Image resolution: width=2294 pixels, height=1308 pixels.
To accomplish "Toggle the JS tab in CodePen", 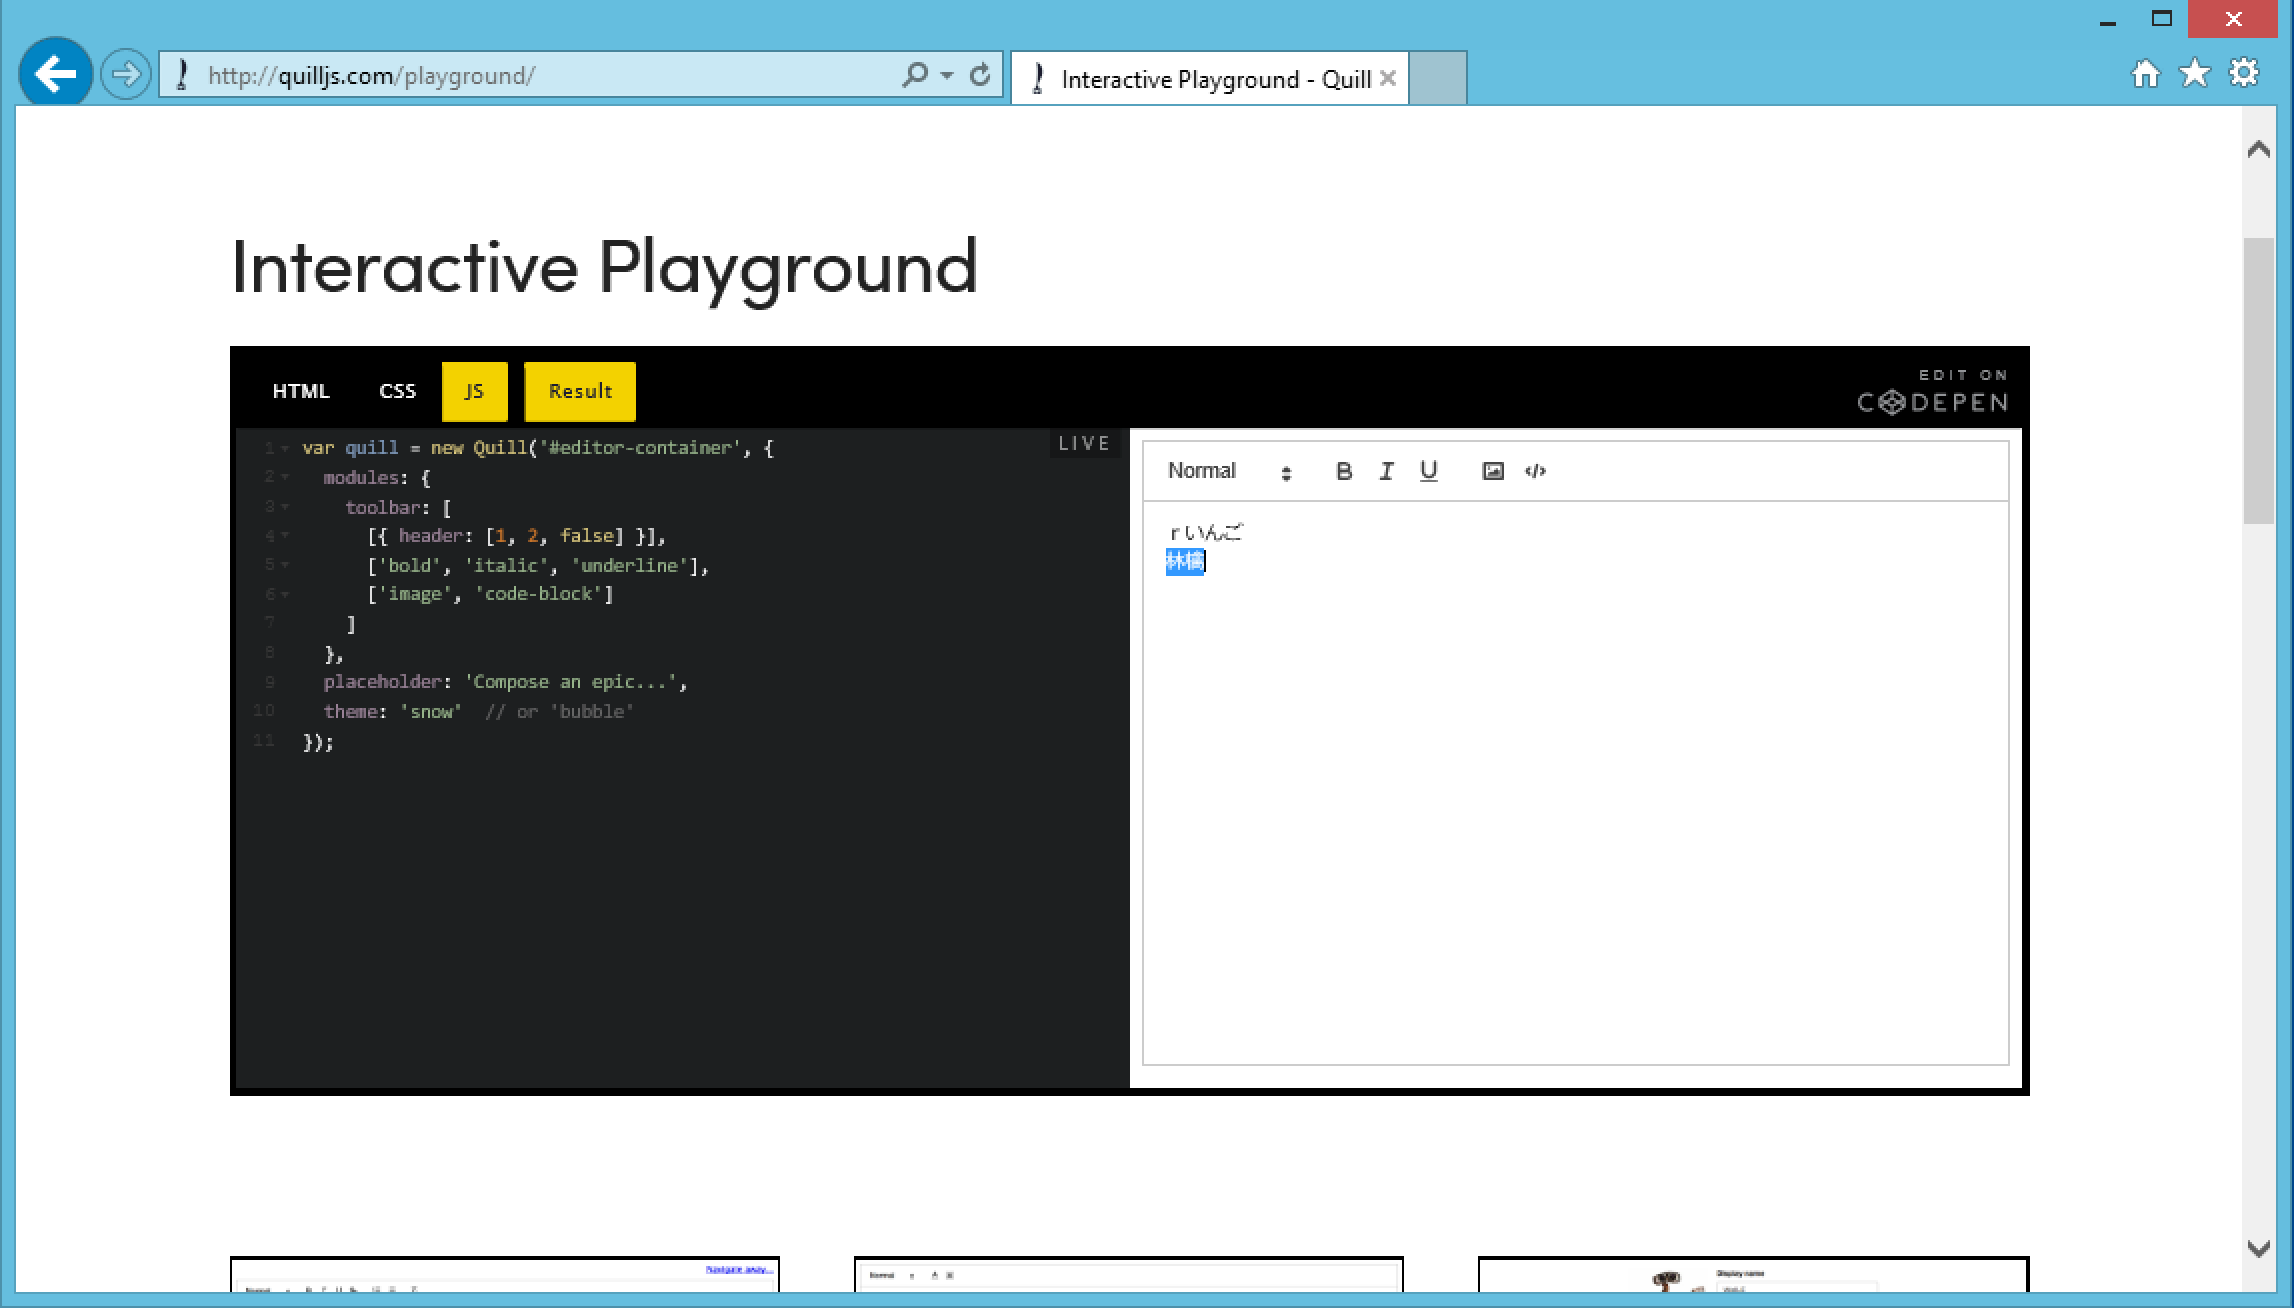I will [474, 391].
